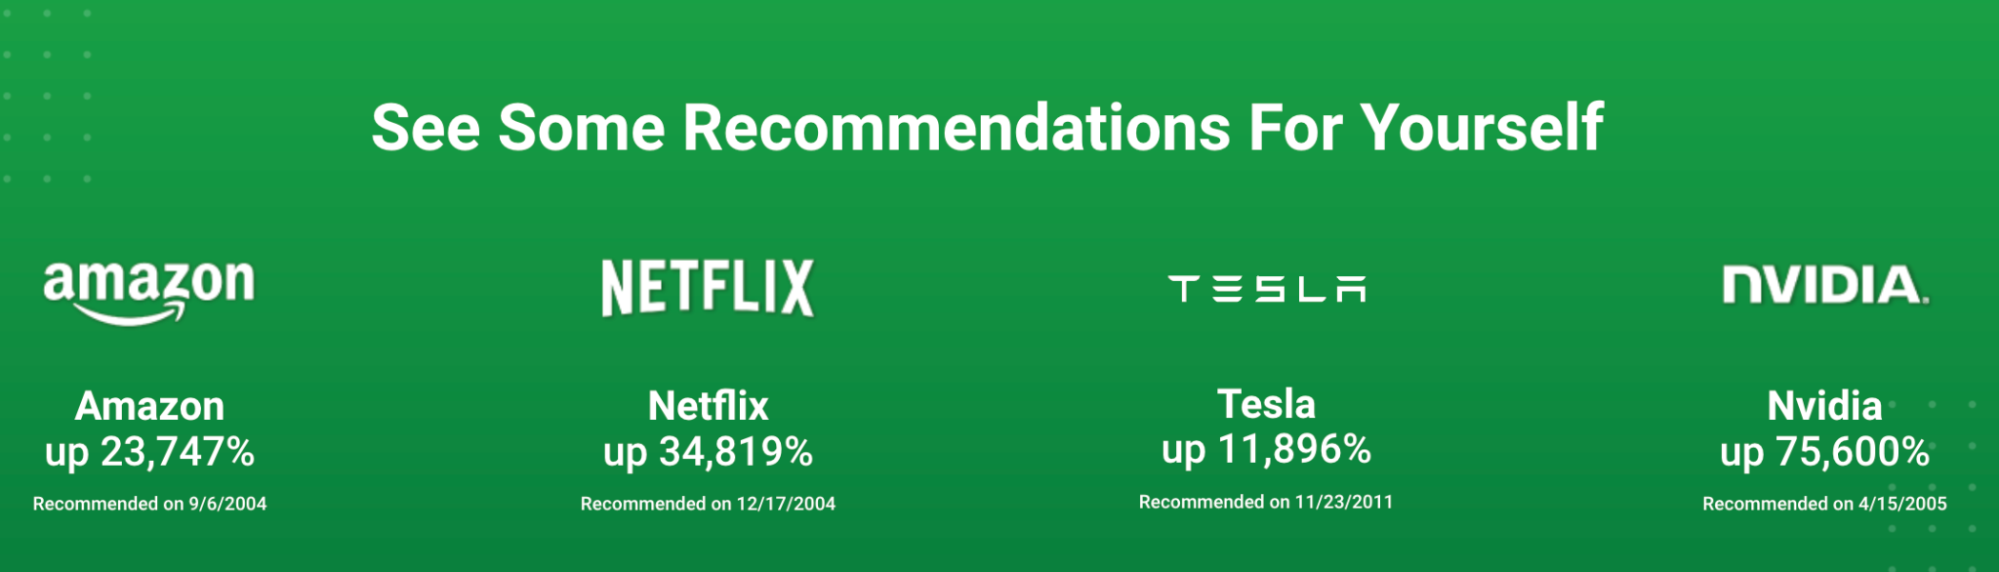Viewport: 1999px width, 572px height.
Task: Select the Nvidia company name text
Action: point(1825,406)
